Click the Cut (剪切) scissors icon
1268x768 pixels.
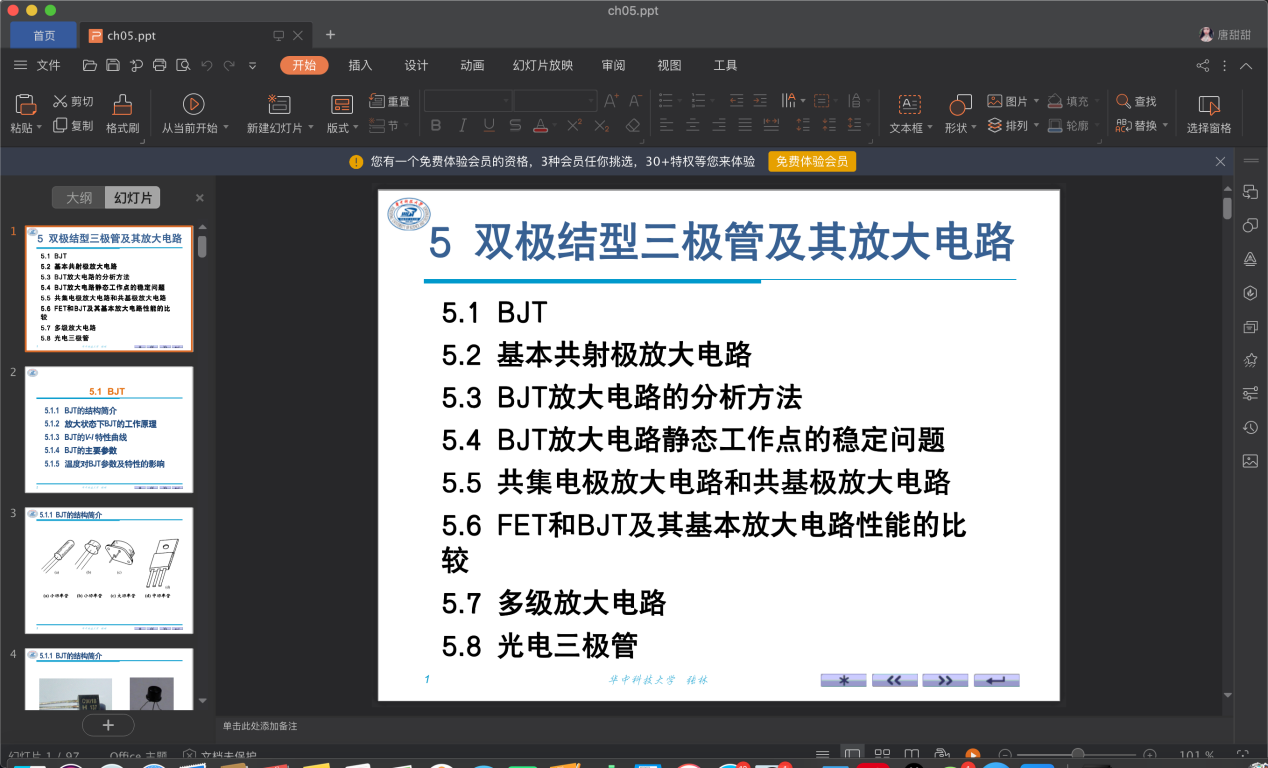tap(60, 101)
